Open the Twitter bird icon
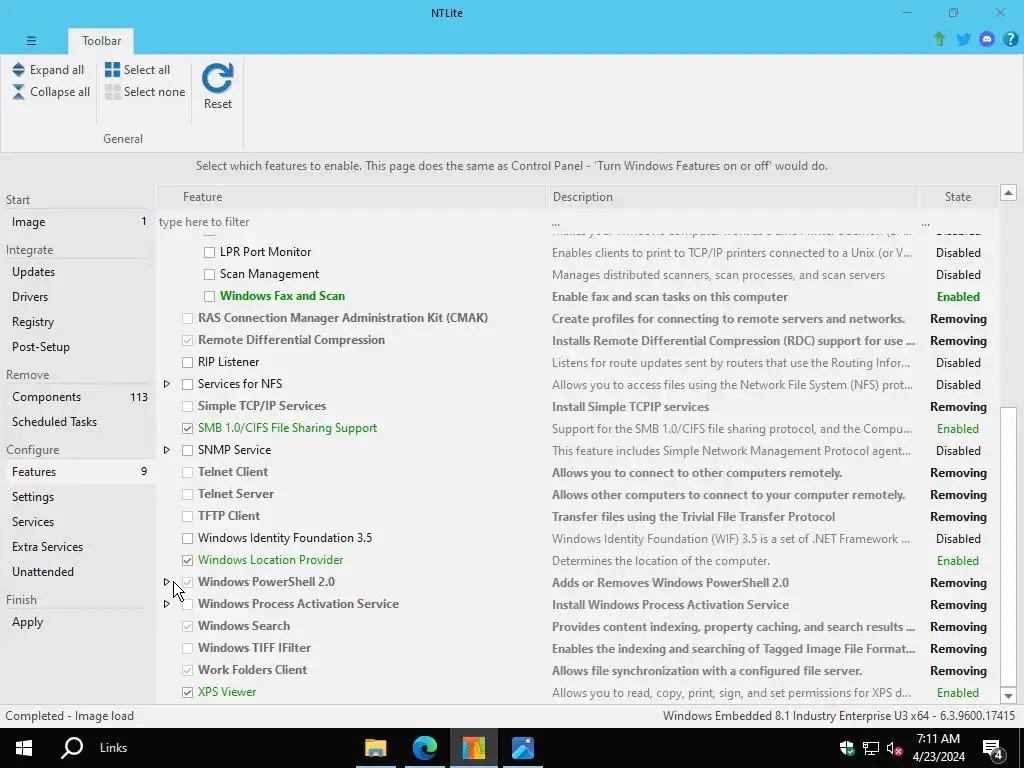This screenshot has height=768, width=1024. [x=963, y=39]
